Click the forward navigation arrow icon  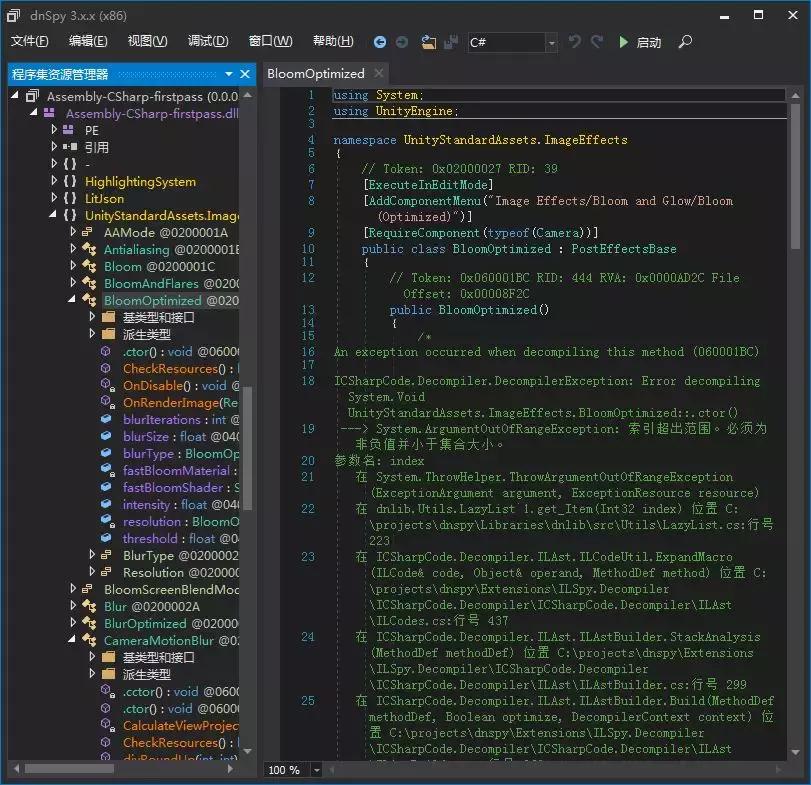tap(403, 42)
